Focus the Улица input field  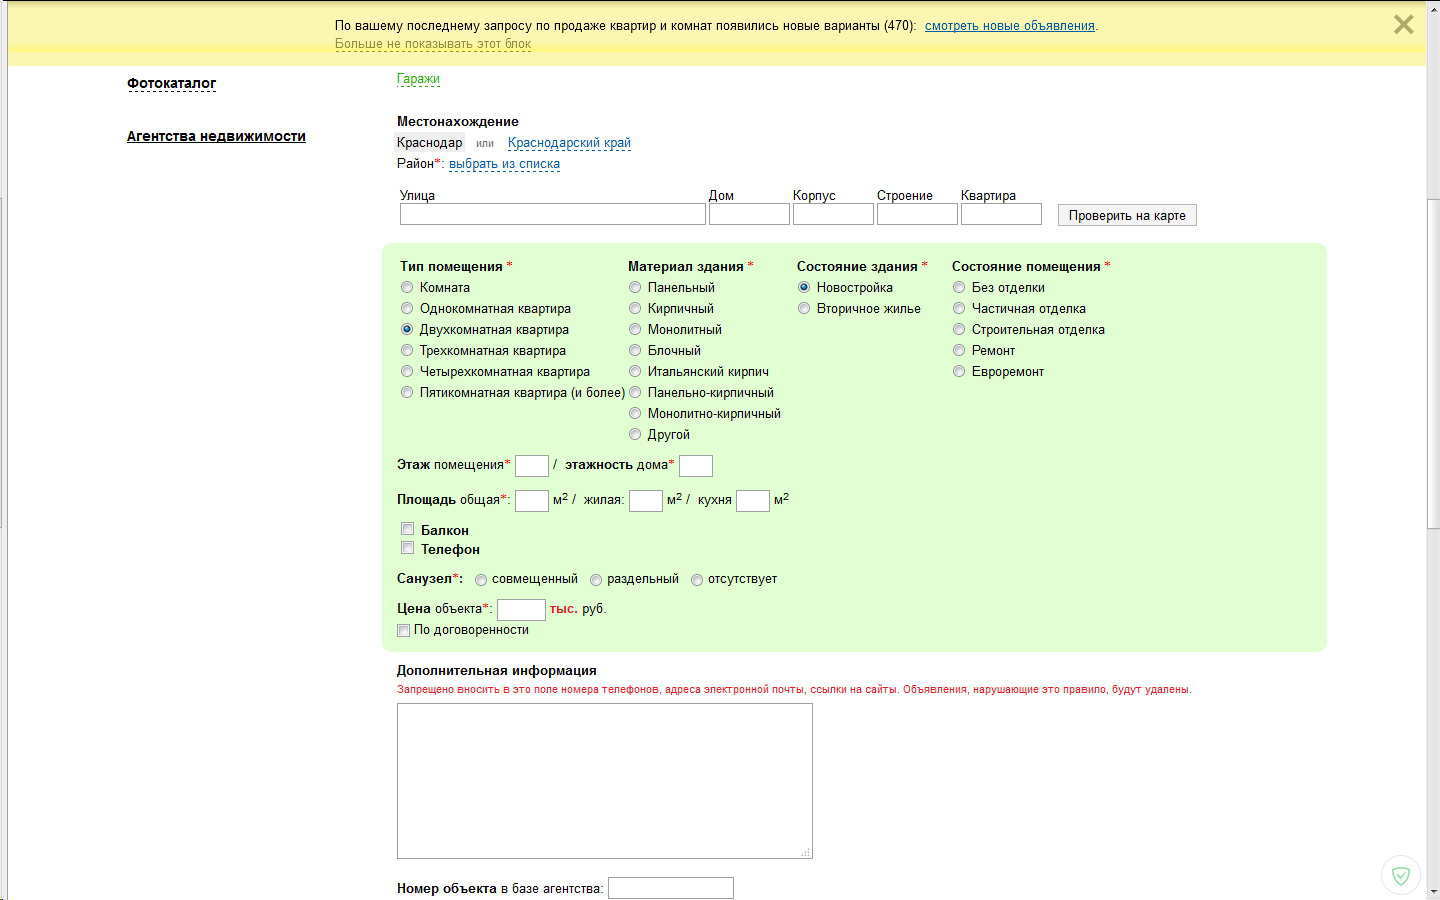point(553,214)
